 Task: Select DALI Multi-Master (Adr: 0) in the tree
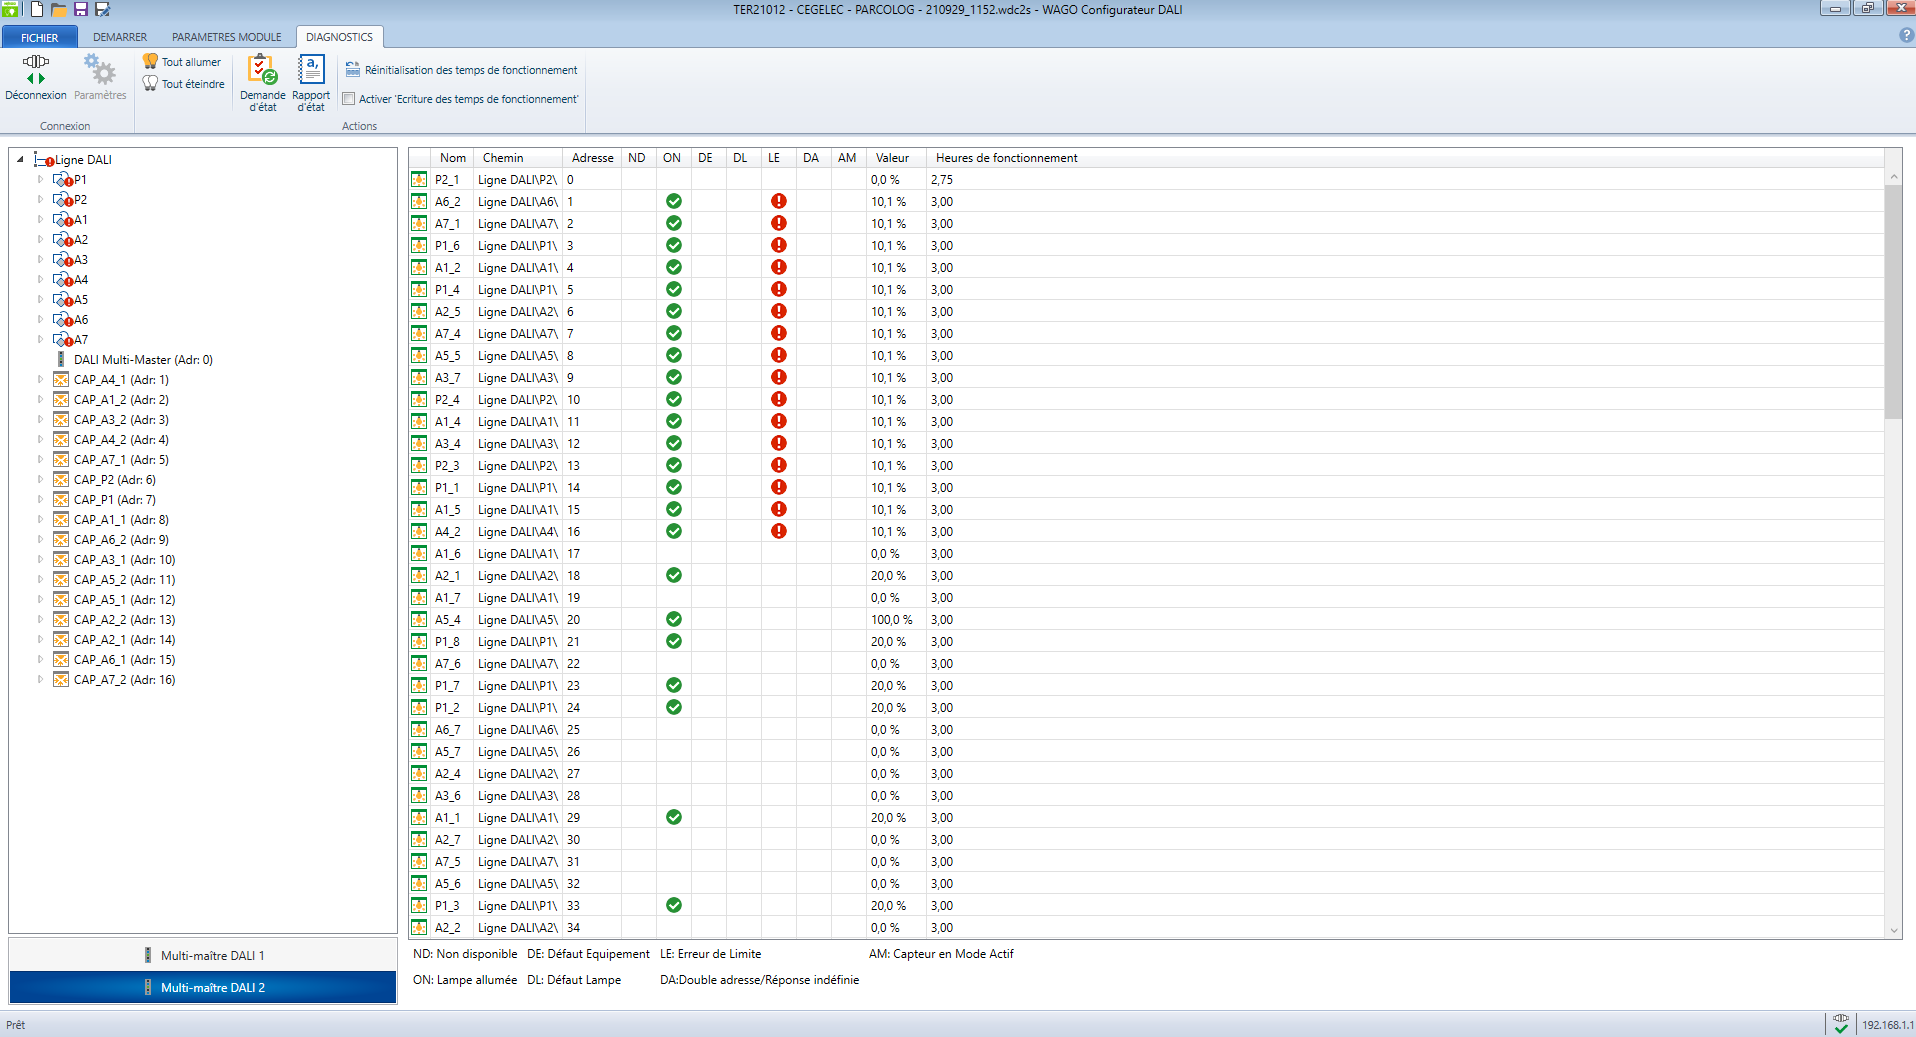click(x=142, y=360)
